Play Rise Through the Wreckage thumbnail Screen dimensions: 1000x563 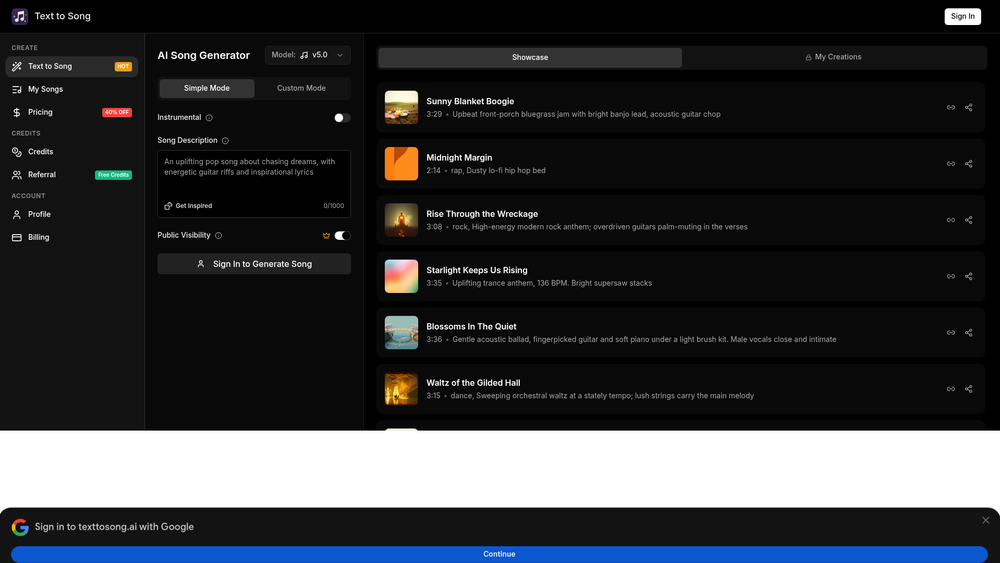[401, 220]
